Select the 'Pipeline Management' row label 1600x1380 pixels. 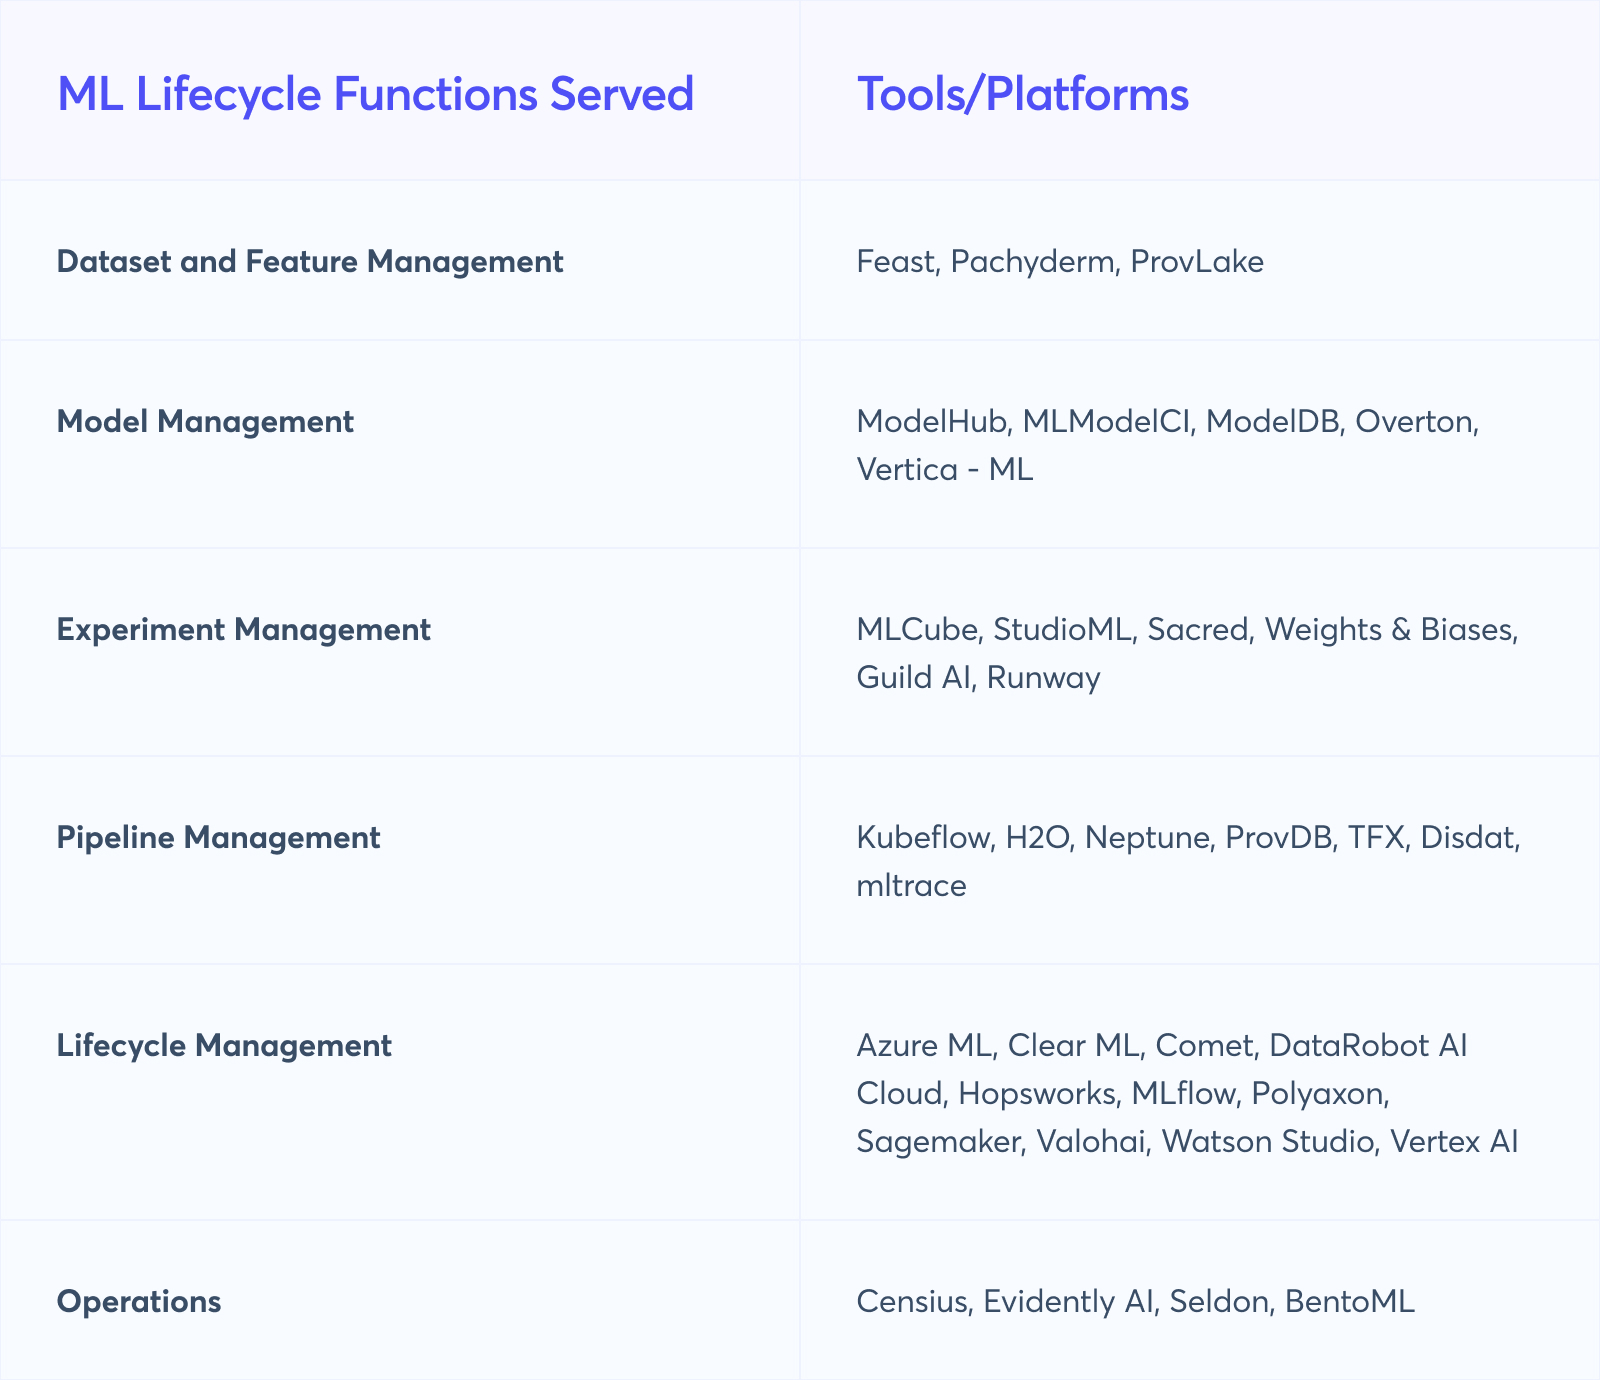pyautogui.click(x=218, y=837)
